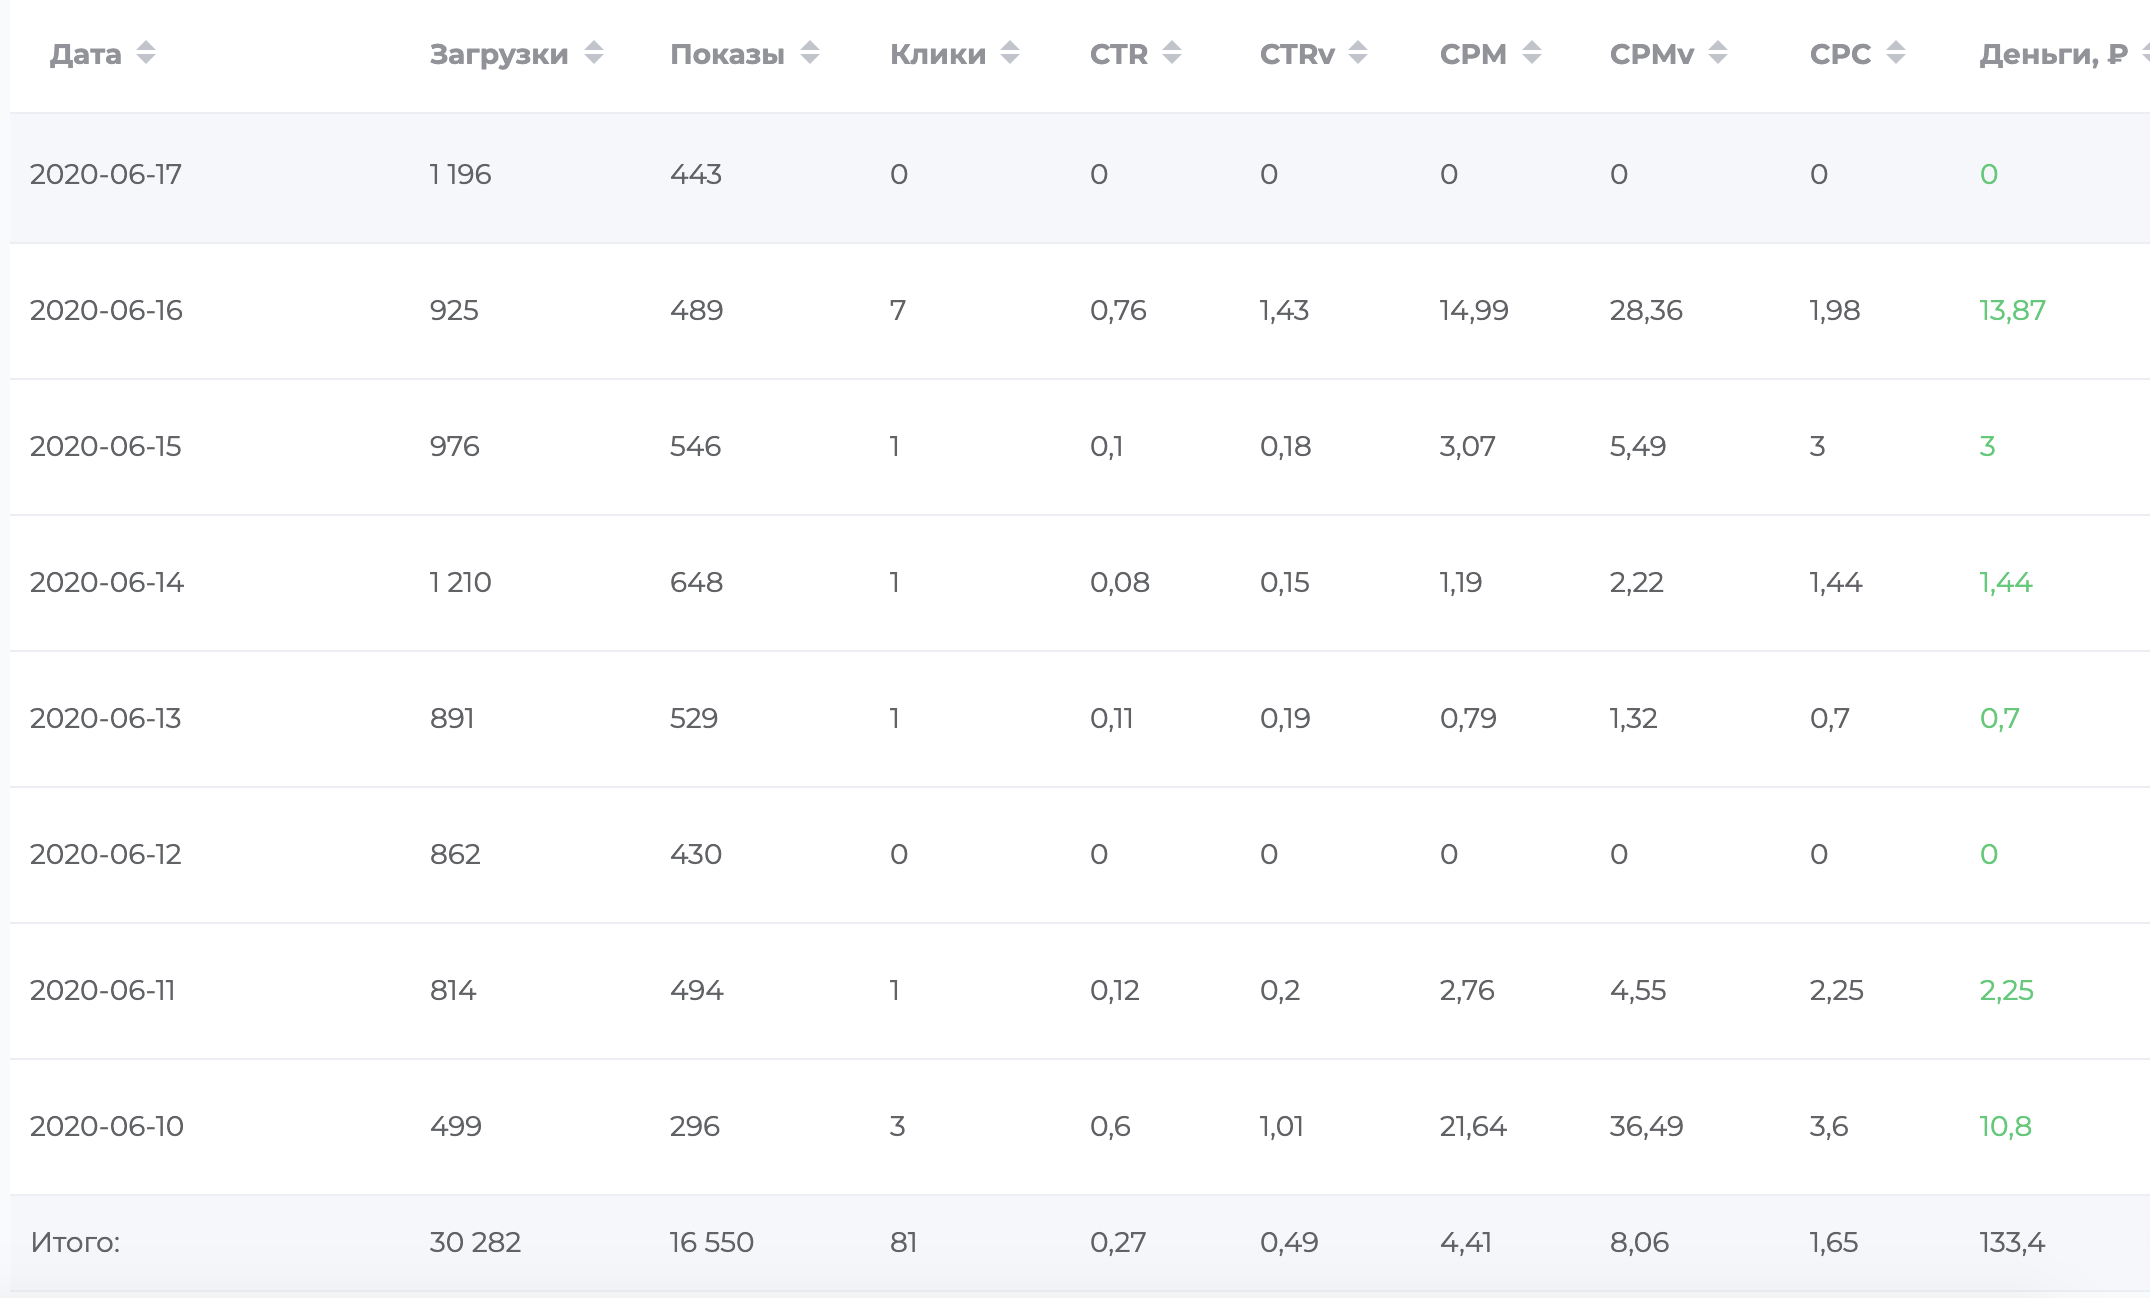Viewport: 2150px width, 1298px height.
Task: Toggle sorting on Клики column icon
Action: (1010, 53)
